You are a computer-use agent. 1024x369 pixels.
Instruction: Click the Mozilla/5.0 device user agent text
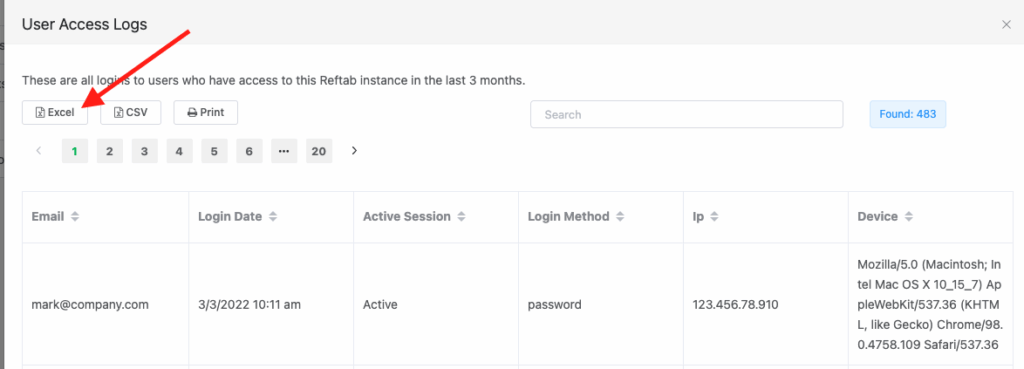point(929,304)
